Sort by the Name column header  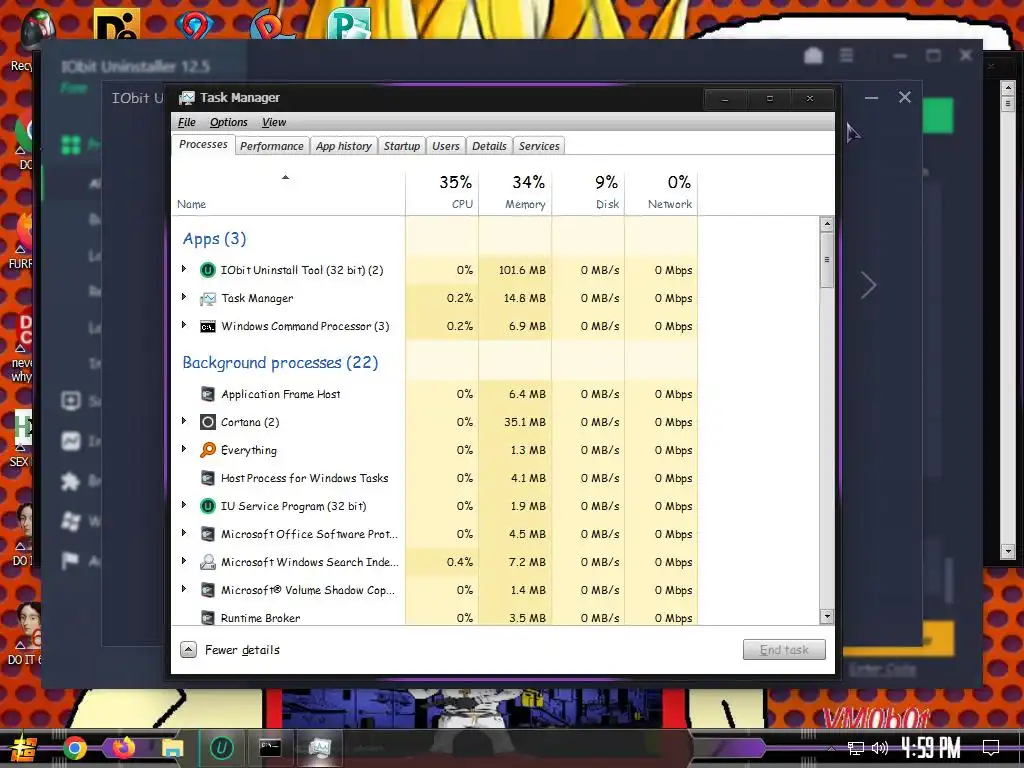pos(288,192)
